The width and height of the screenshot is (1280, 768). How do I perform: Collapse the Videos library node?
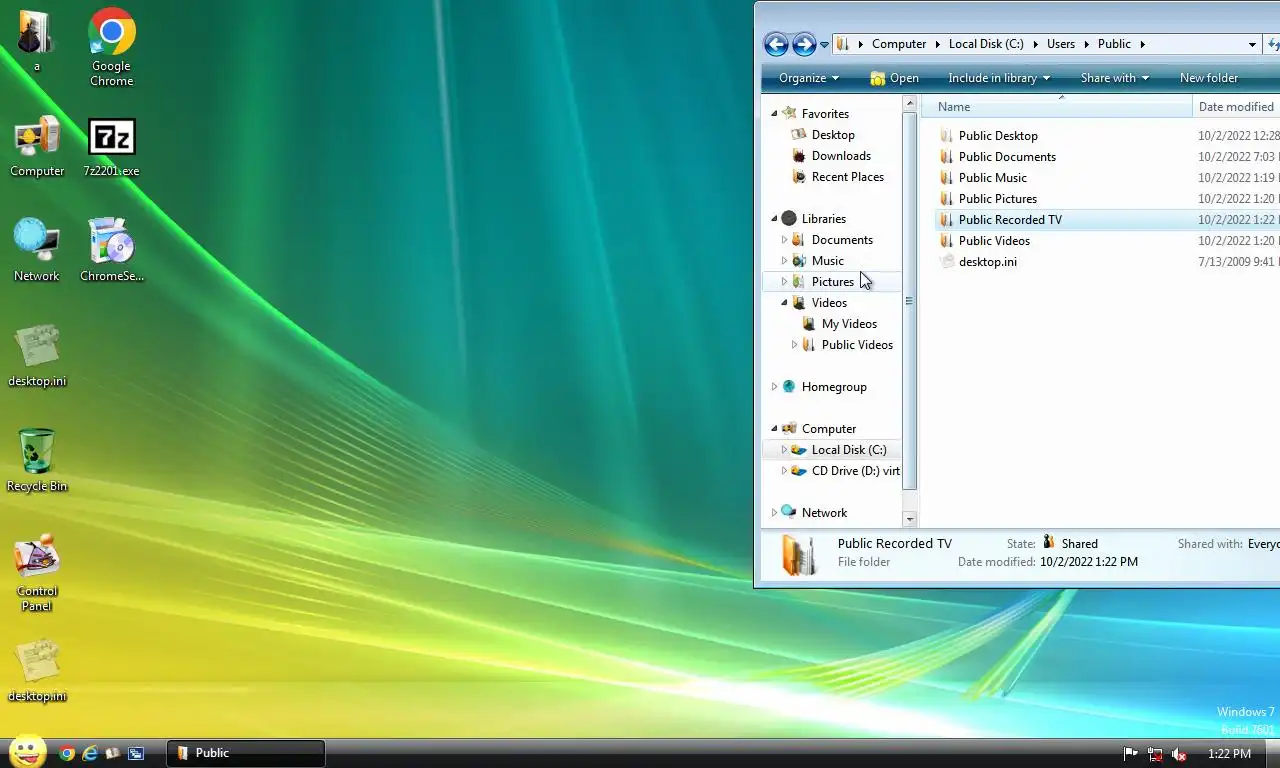point(784,303)
